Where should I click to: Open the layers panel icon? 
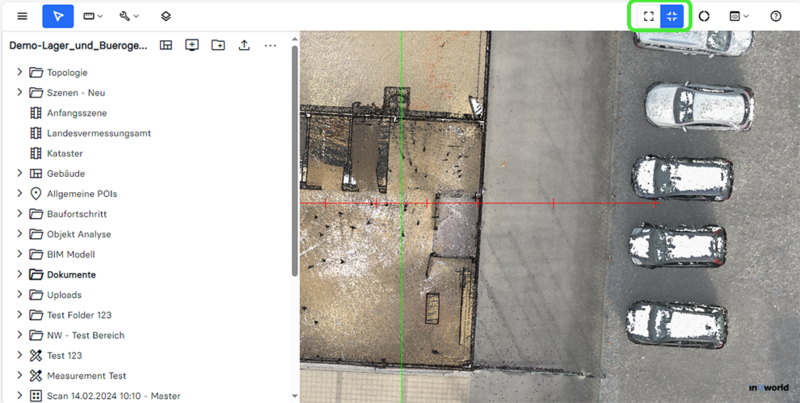tap(166, 16)
